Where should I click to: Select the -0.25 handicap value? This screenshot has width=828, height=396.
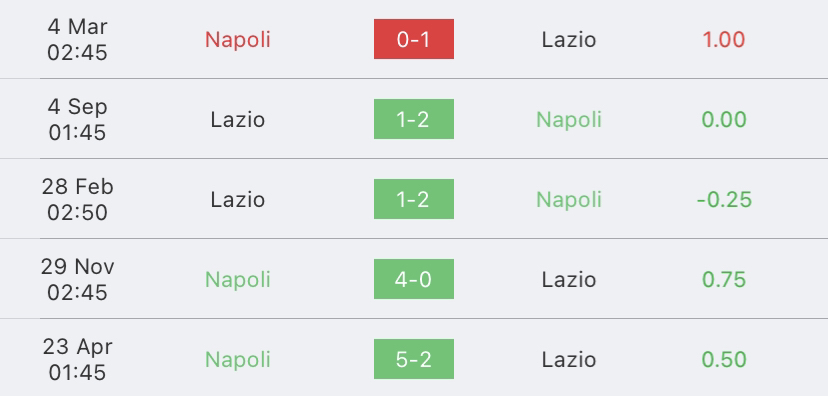pyautogui.click(x=724, y=200)
